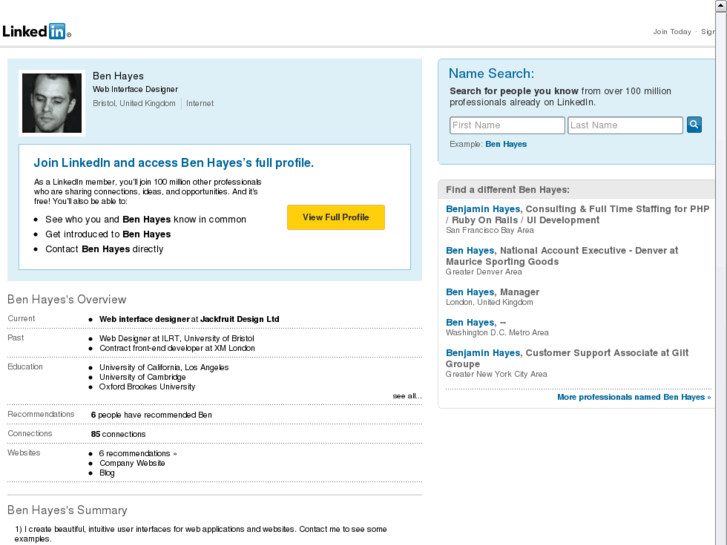Open the '6 recommendations' website link
Image resolution: width=727 pixels, height=545 pixels.
coord(137,453)
